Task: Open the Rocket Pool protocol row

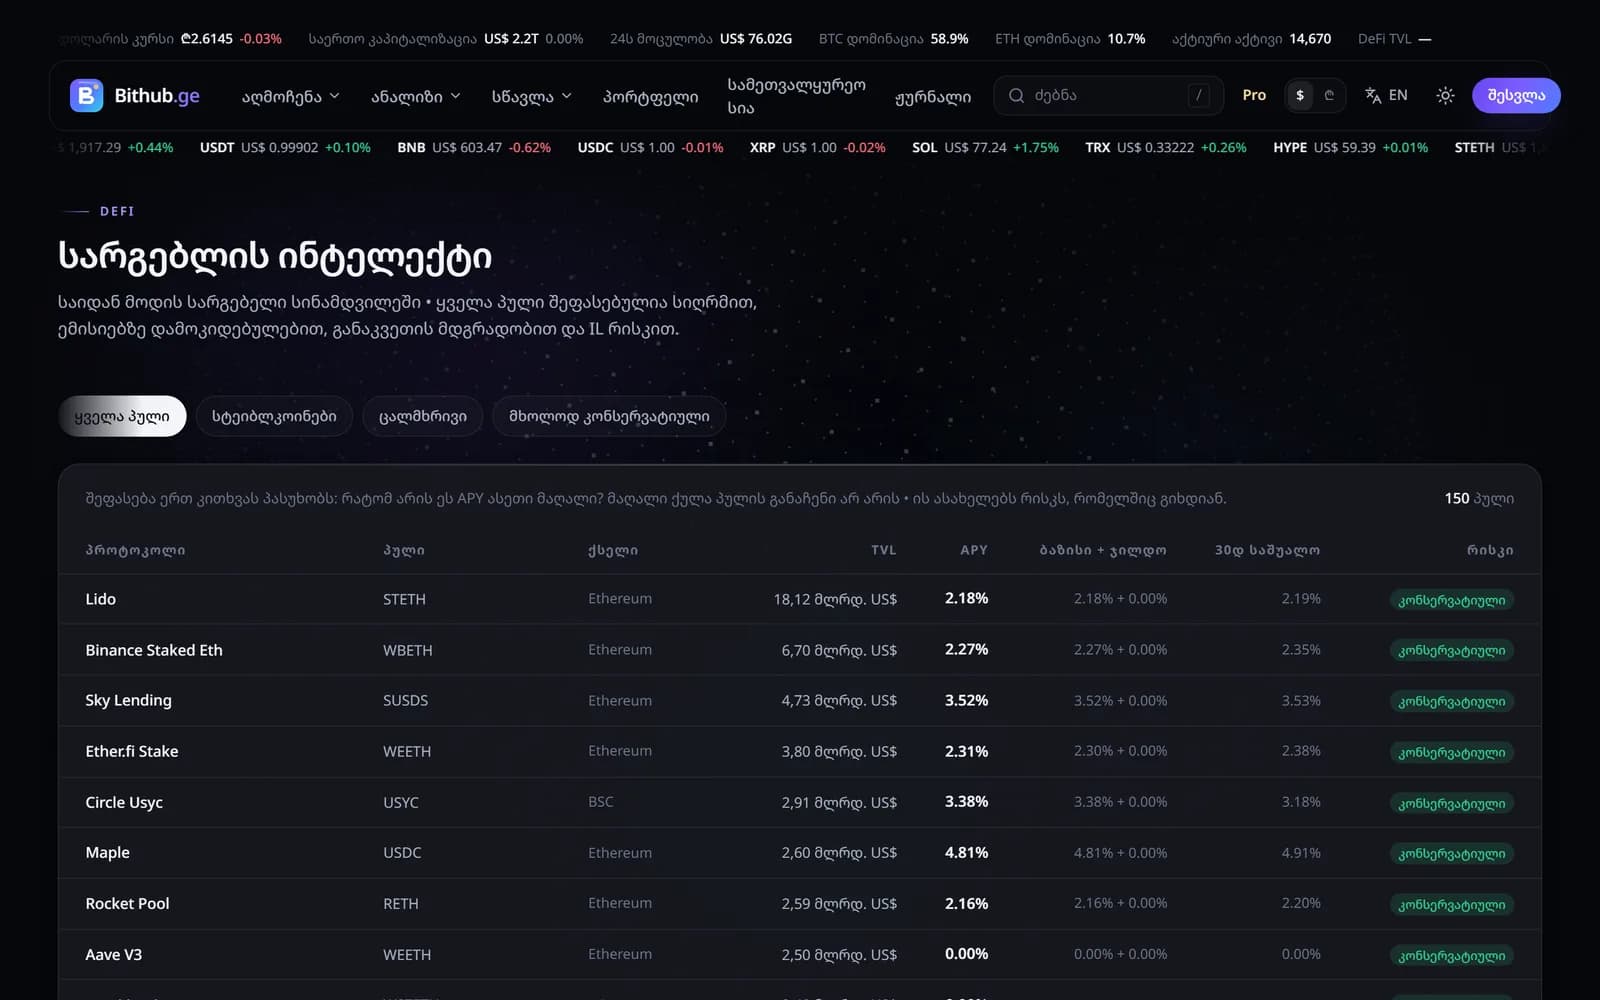Action: (799, 903)
